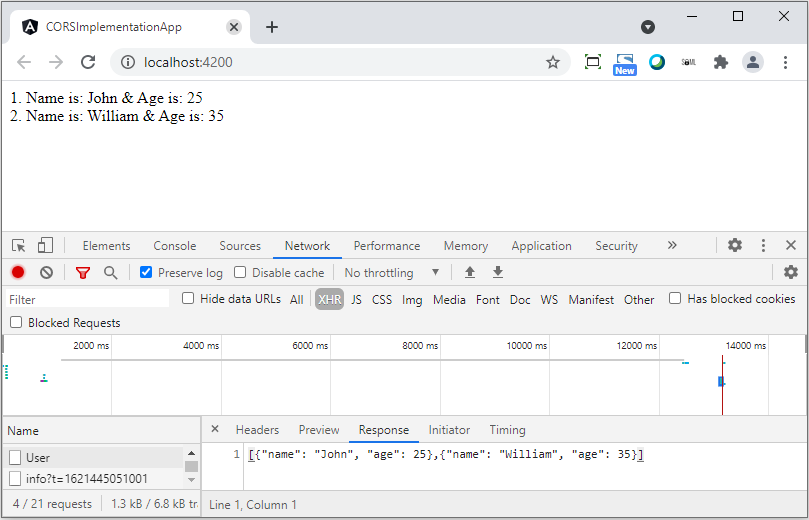Filter requests by Doc
The width and height of the screenshot is (809, 520).
coord(520,300)
